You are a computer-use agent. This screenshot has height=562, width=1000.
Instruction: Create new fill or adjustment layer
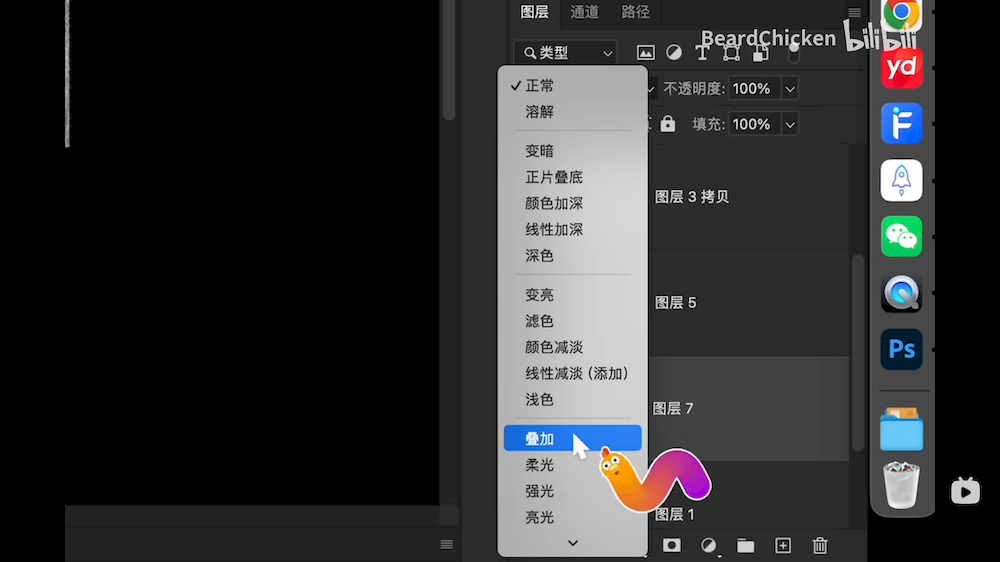(x=709, y=545)
